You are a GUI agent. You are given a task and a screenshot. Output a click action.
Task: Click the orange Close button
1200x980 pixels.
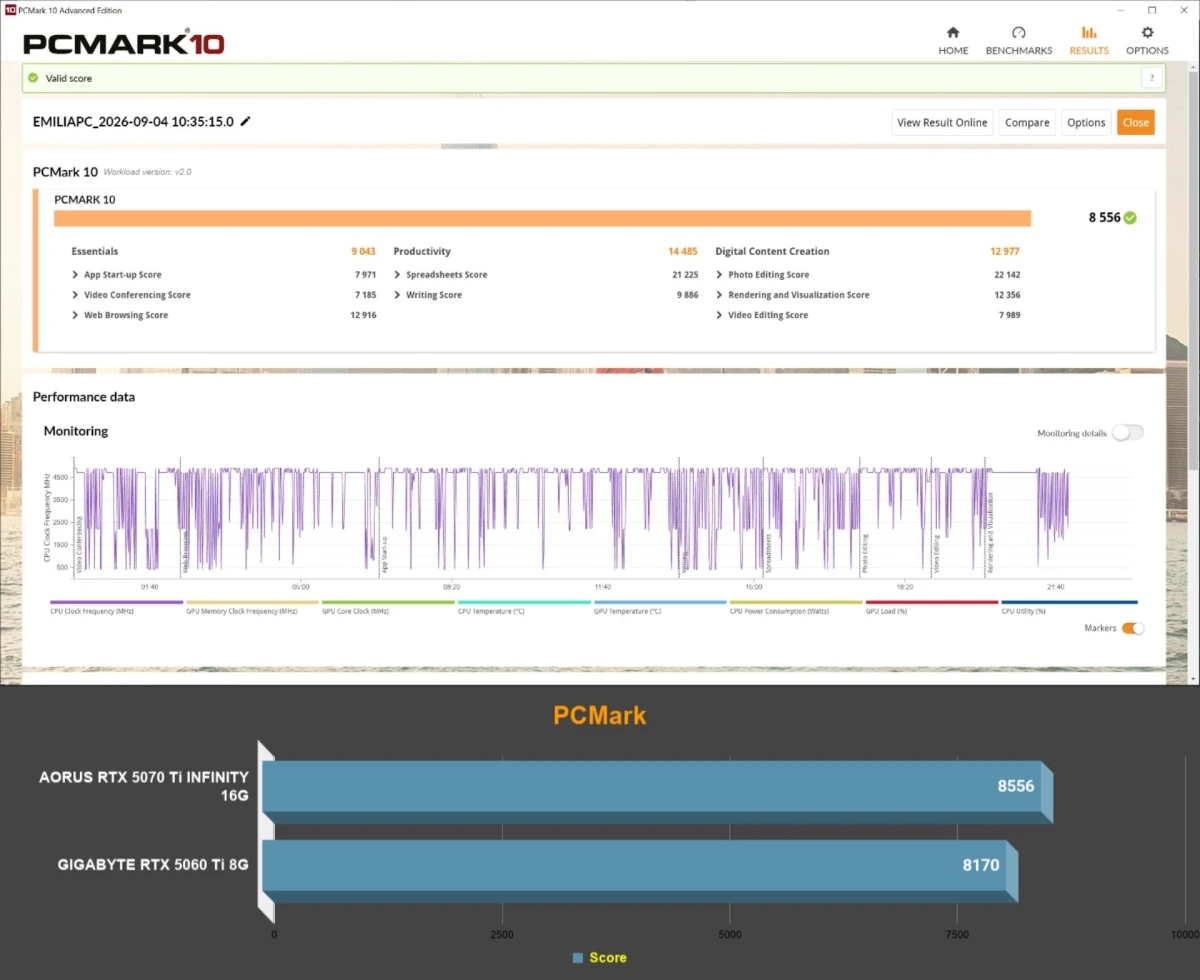[1136, 122]
